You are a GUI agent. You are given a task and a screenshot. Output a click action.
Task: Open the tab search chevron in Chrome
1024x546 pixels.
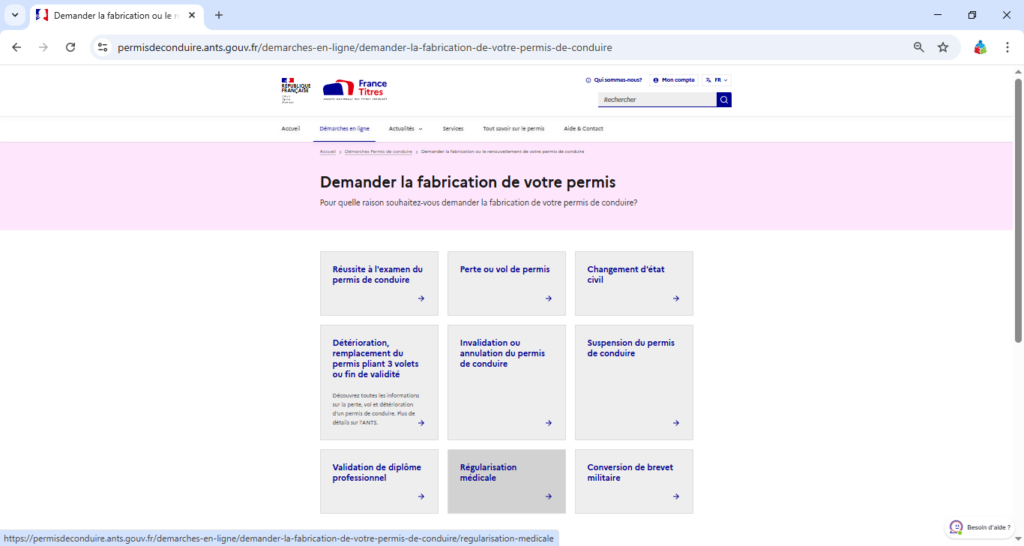(15, 15)
